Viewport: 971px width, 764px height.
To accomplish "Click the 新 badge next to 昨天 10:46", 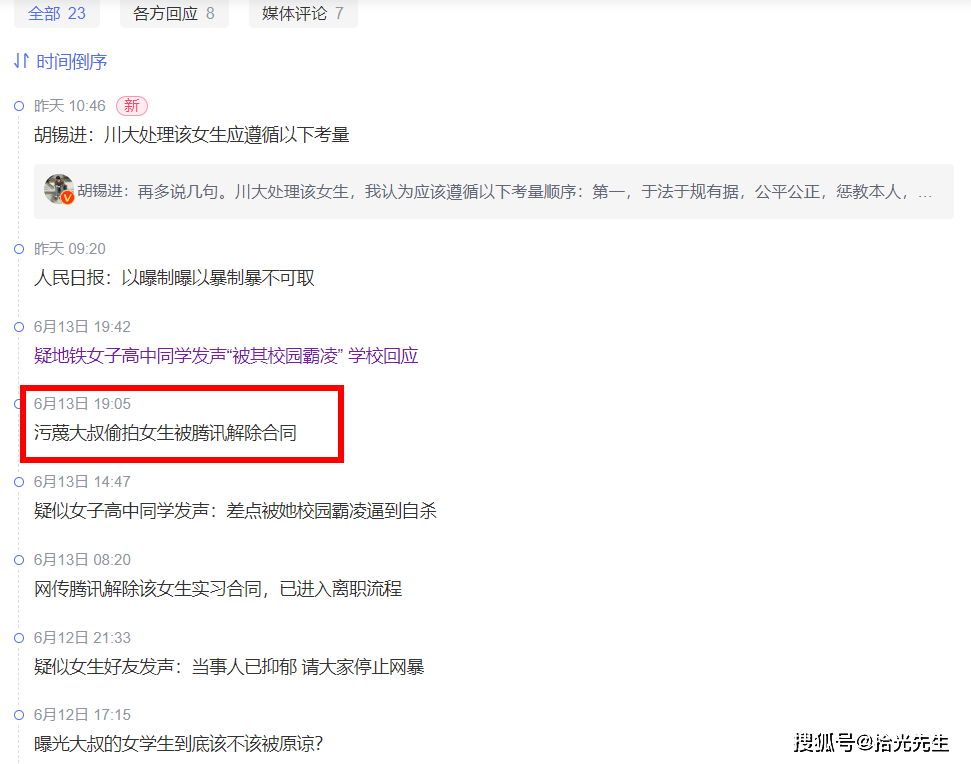I will point(132,106).
